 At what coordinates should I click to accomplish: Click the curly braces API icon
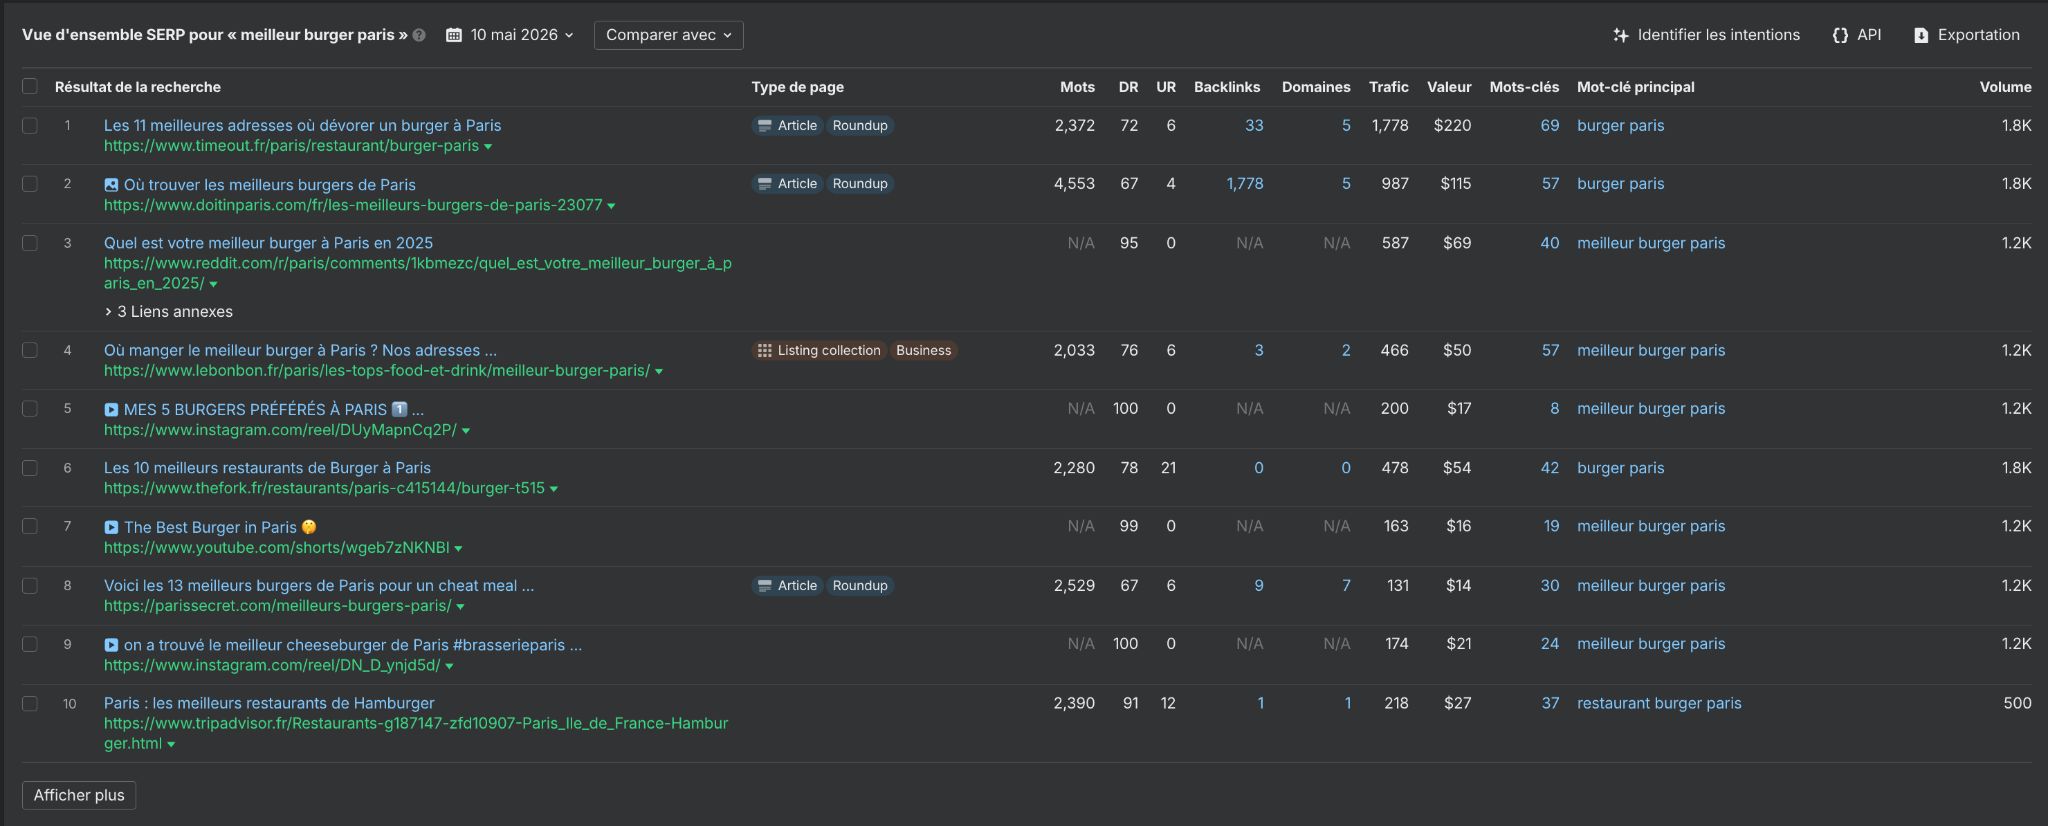[1840, 35]
